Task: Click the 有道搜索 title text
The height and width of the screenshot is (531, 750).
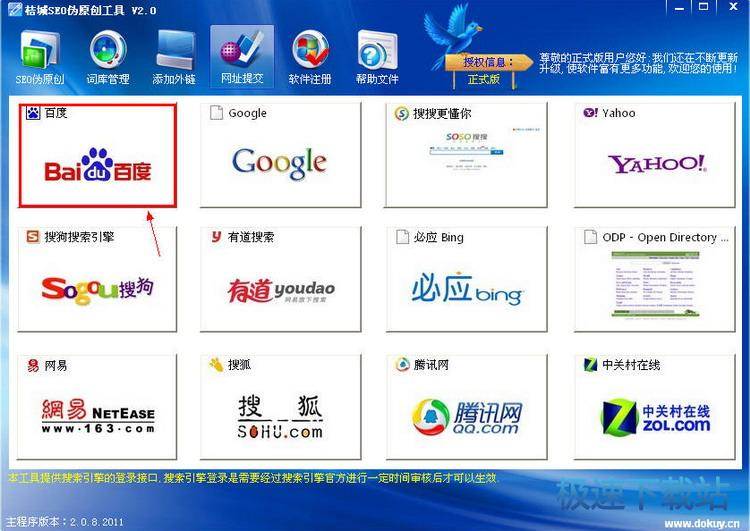Action: [251, 237]
